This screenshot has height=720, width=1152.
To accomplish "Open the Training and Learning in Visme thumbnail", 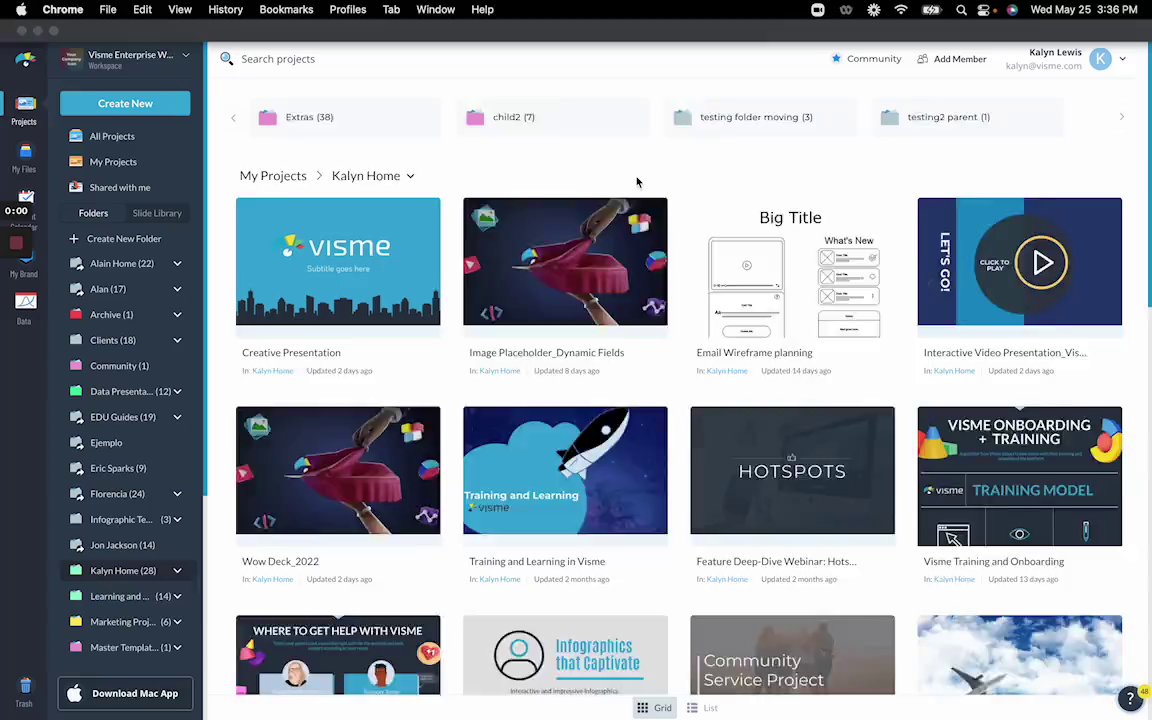I will point(565,470).
